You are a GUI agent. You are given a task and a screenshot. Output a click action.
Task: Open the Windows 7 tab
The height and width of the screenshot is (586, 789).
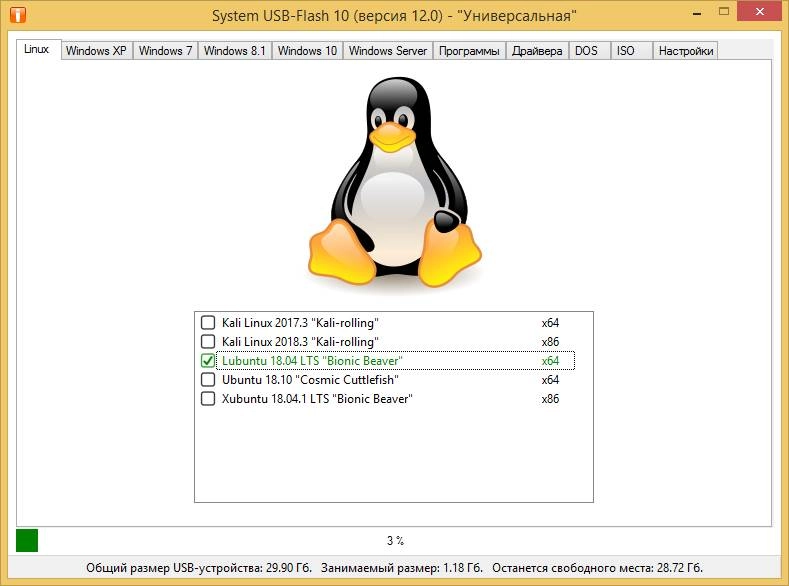166,51
